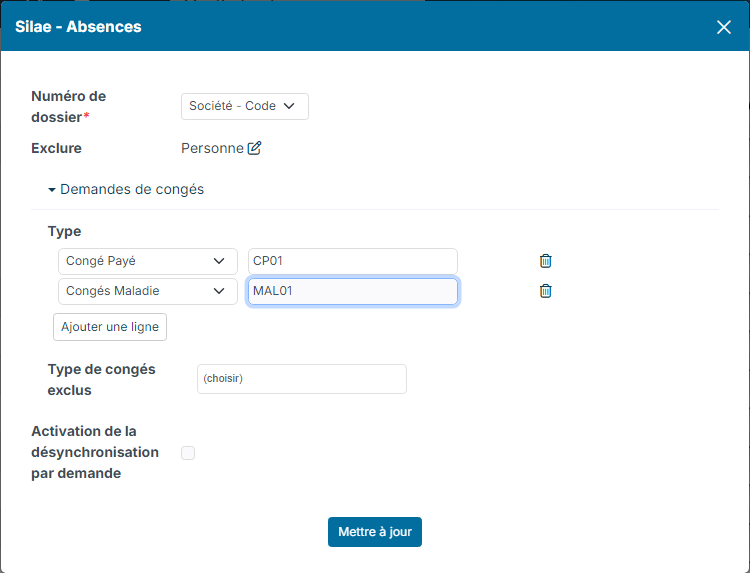Click the Exclure label
Viewport: 750px width, 573px height.
(x=56, y=148)
